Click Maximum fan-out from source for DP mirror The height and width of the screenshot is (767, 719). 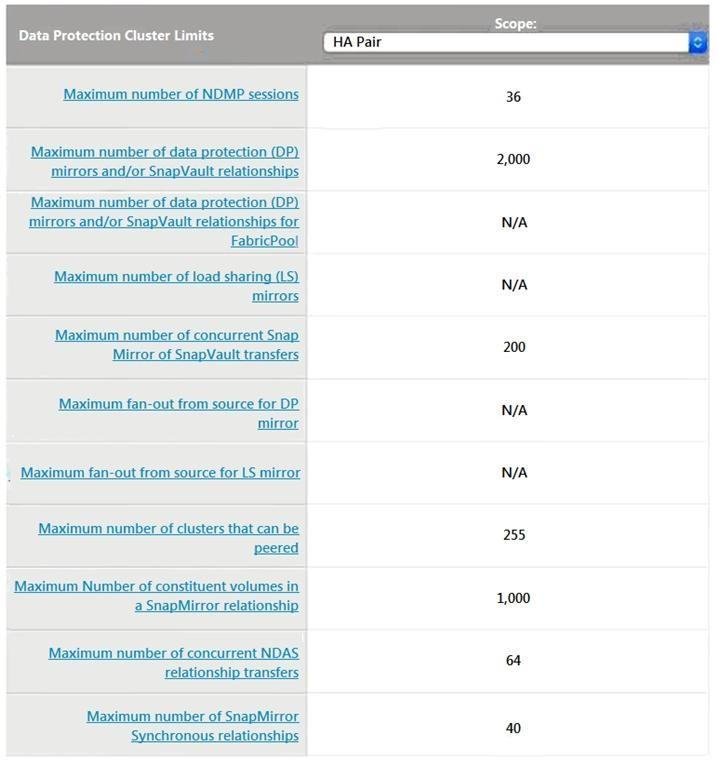179,413
